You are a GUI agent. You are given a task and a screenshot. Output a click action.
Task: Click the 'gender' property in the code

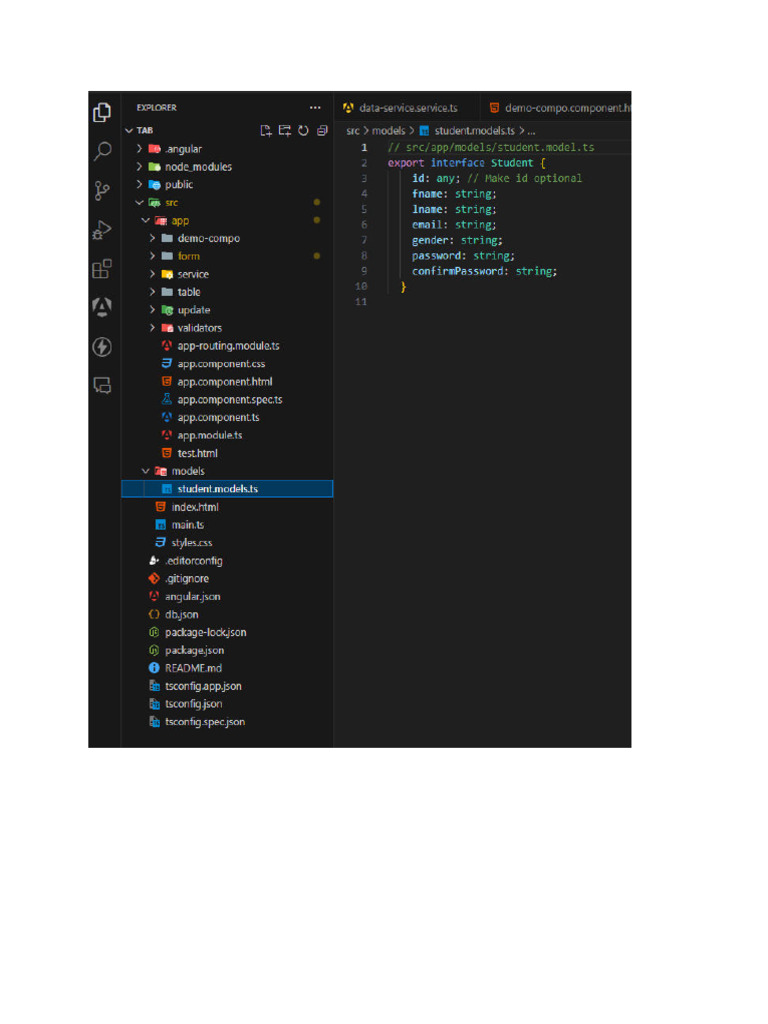430,240
